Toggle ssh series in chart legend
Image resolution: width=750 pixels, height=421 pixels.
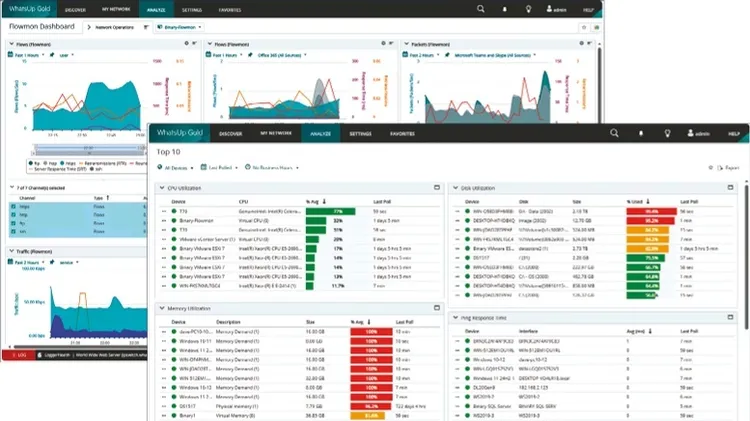97,169
